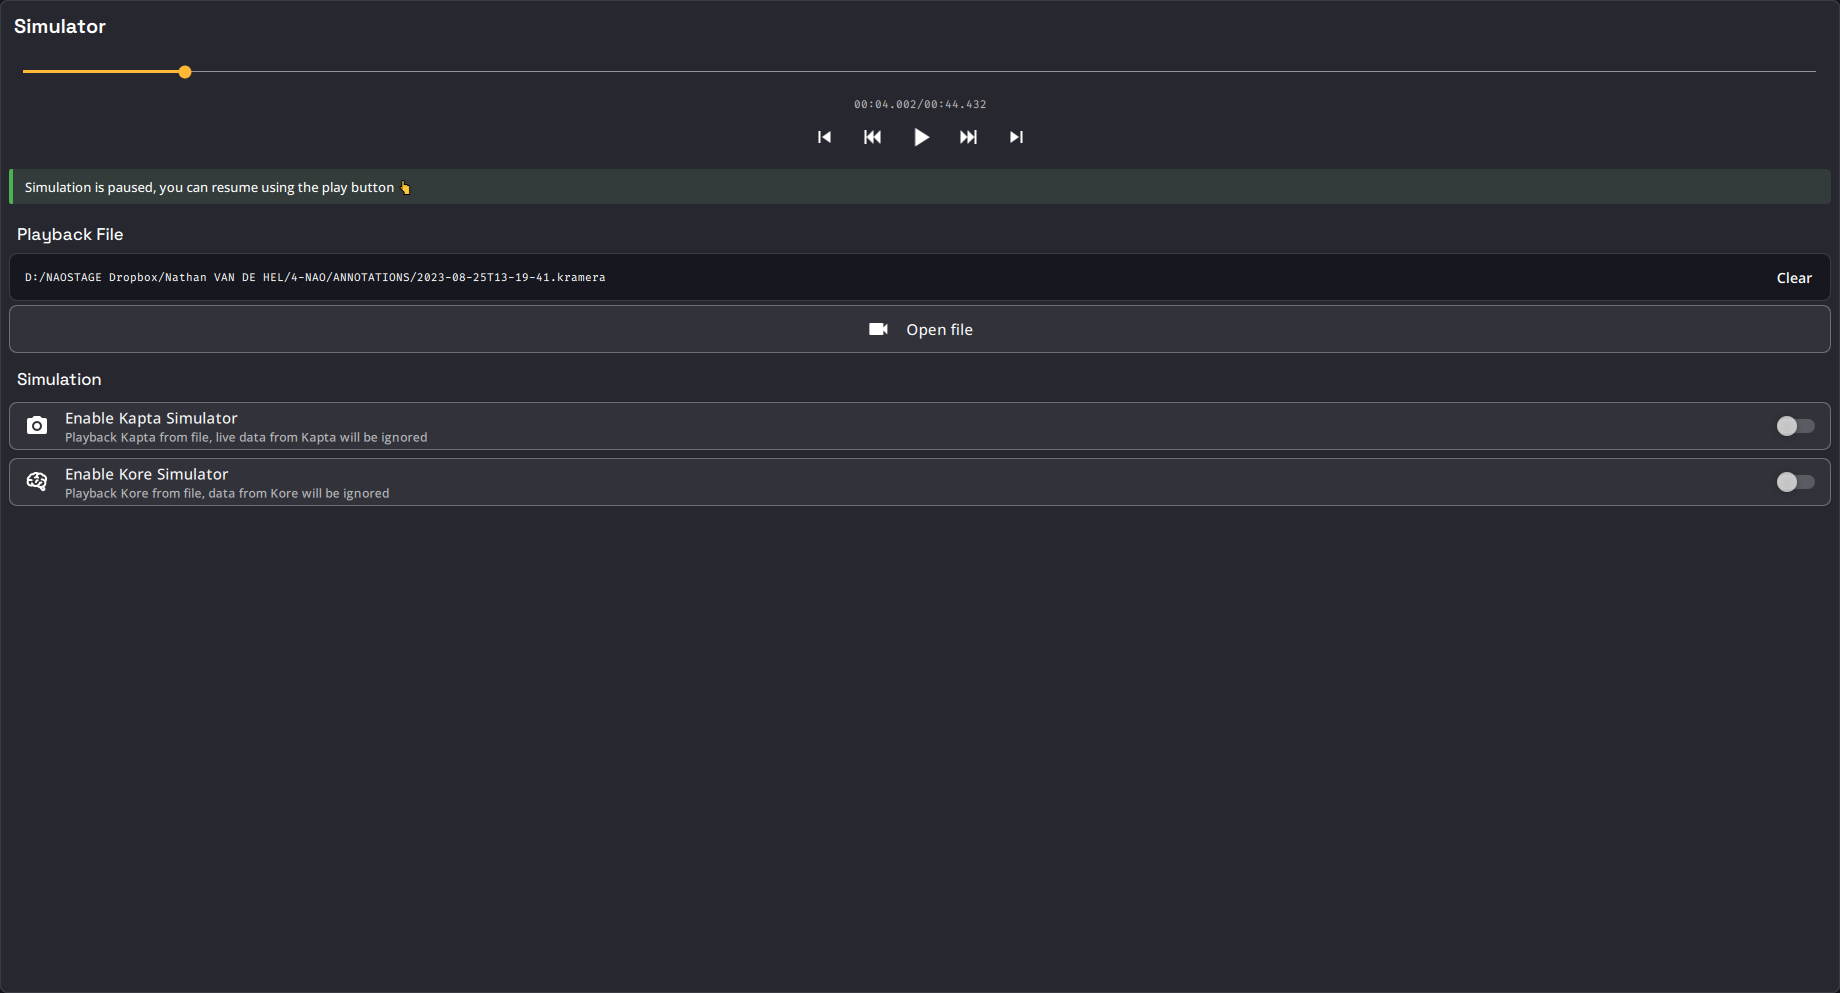Open file to load a recording

920,329
